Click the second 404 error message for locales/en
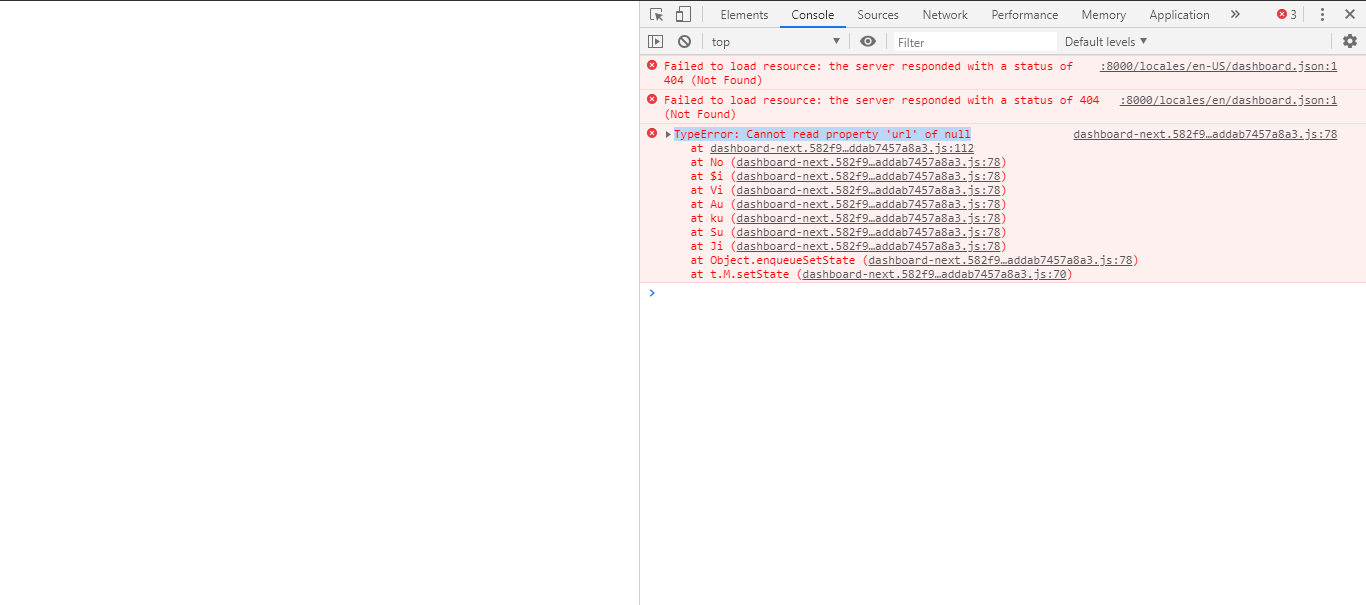Screen dimensions: 1366x605 (881, 107)
